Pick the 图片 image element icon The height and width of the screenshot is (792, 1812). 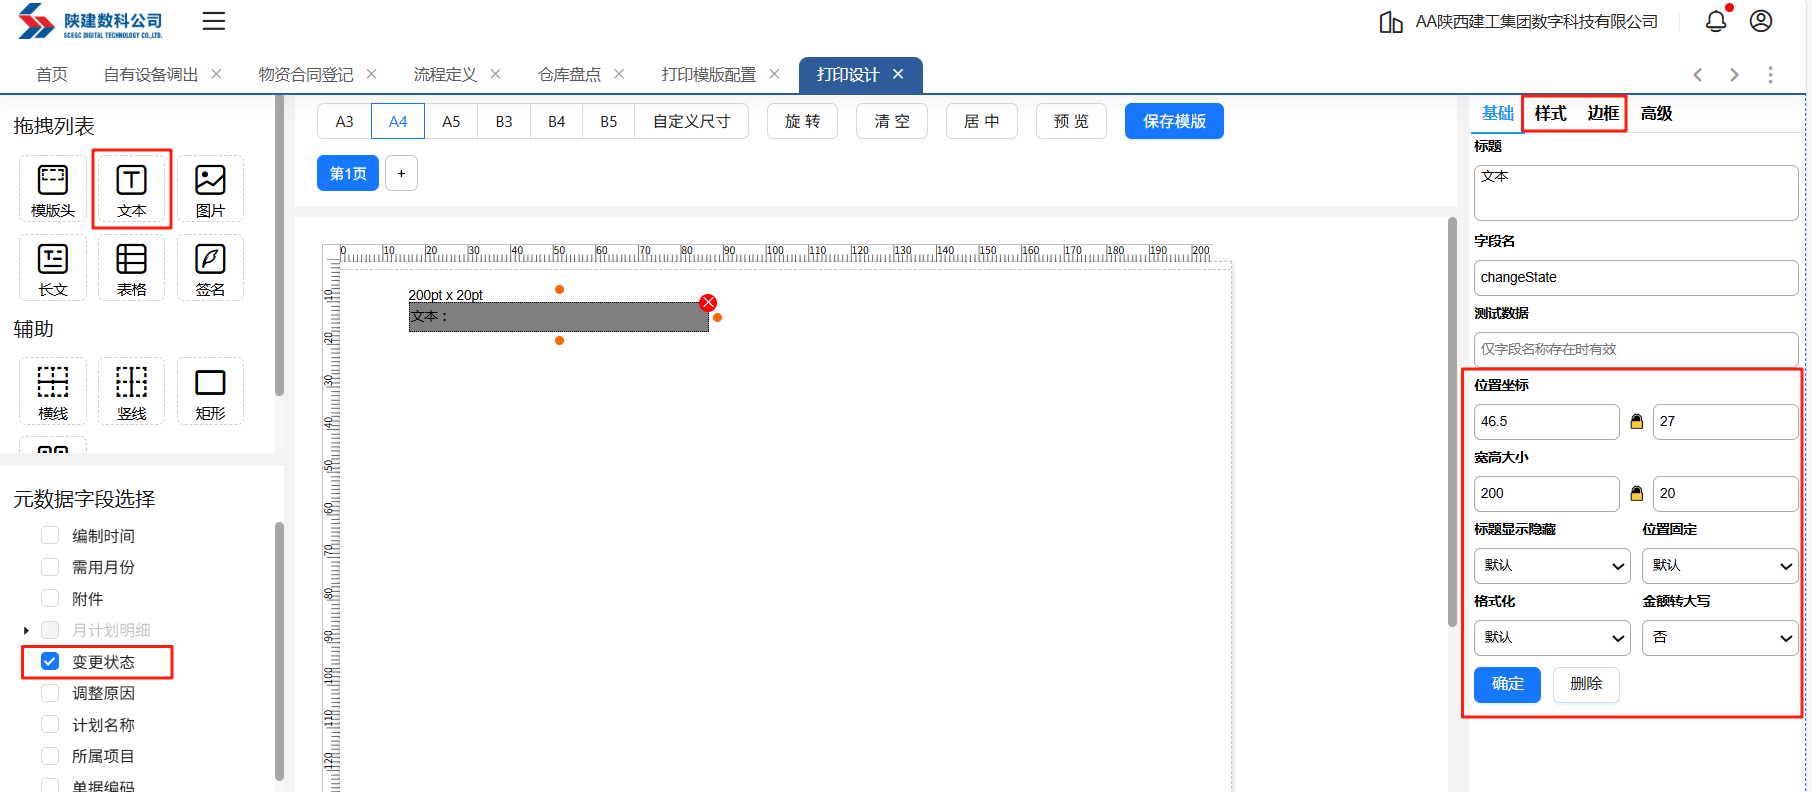pyautogui.click(x=210, y=188)
